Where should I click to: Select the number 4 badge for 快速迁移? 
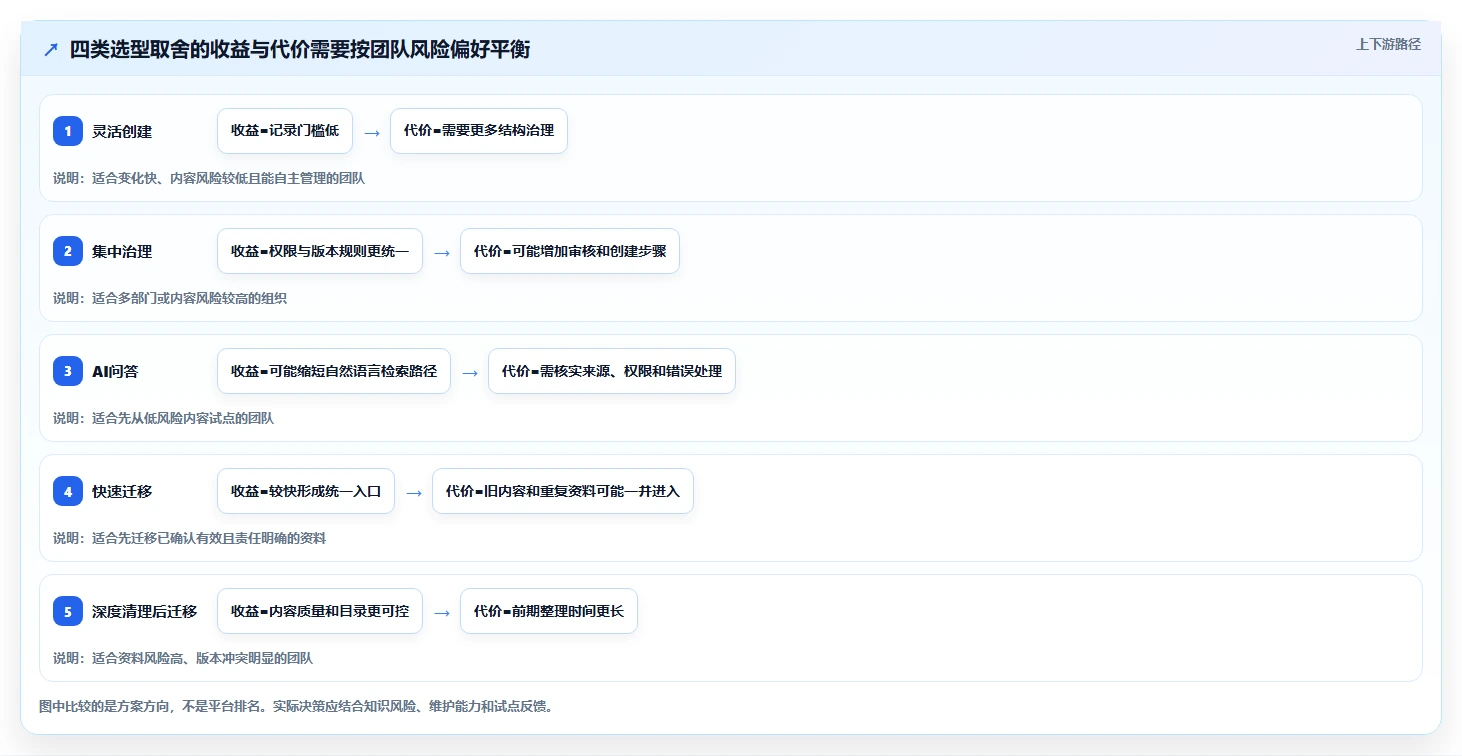(68, 491)
